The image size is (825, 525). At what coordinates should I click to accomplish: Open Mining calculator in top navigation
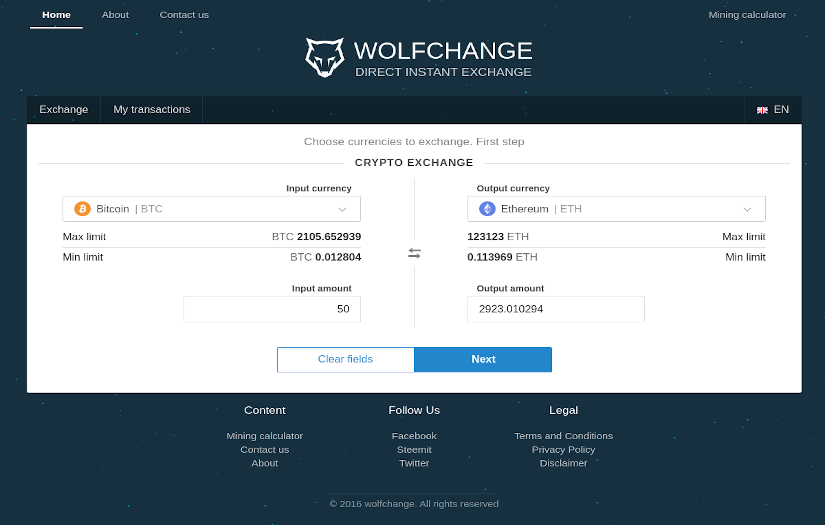747,15
